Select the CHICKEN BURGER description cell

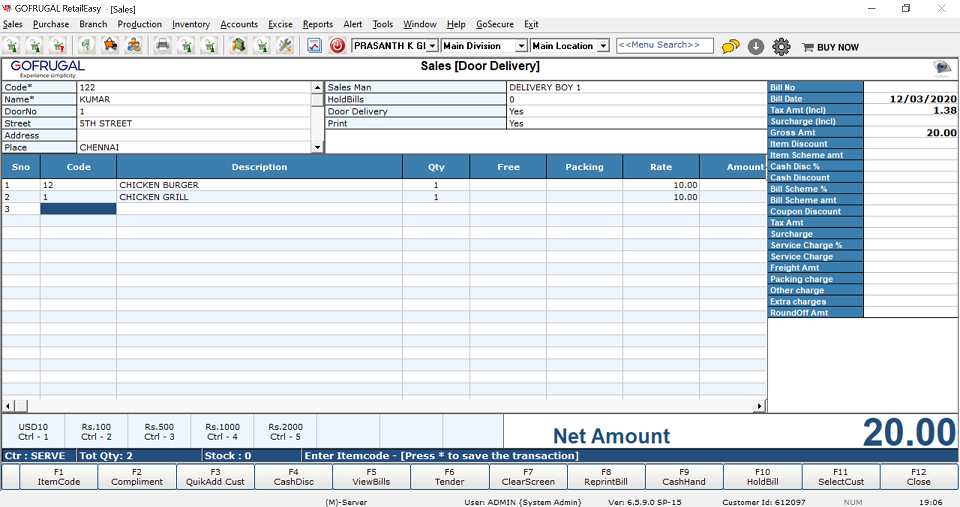[x=259, y=185]
